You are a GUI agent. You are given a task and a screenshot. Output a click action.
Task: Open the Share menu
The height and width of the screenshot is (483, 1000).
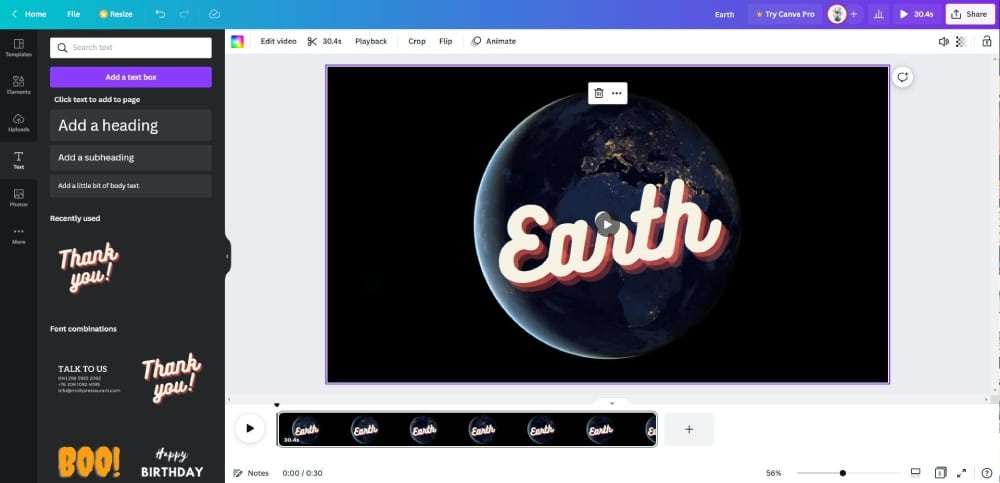point(969,14)
